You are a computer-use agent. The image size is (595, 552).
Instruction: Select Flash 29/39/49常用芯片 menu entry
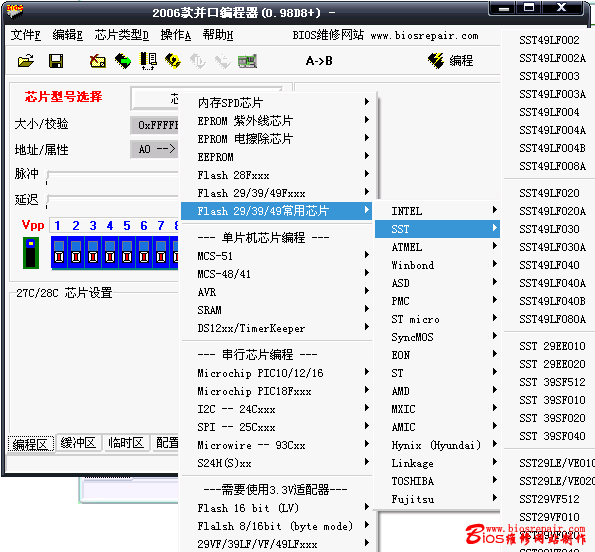pyautogui.click(x=276, y=211)
